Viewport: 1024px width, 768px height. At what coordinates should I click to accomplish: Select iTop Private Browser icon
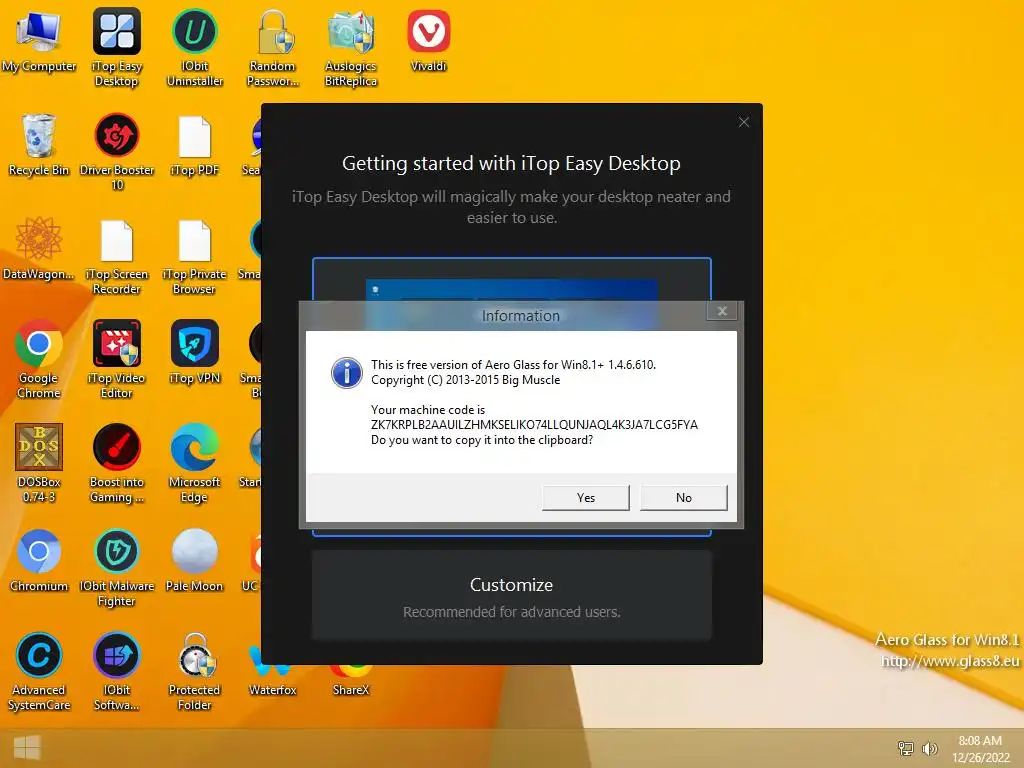[195, 257]
